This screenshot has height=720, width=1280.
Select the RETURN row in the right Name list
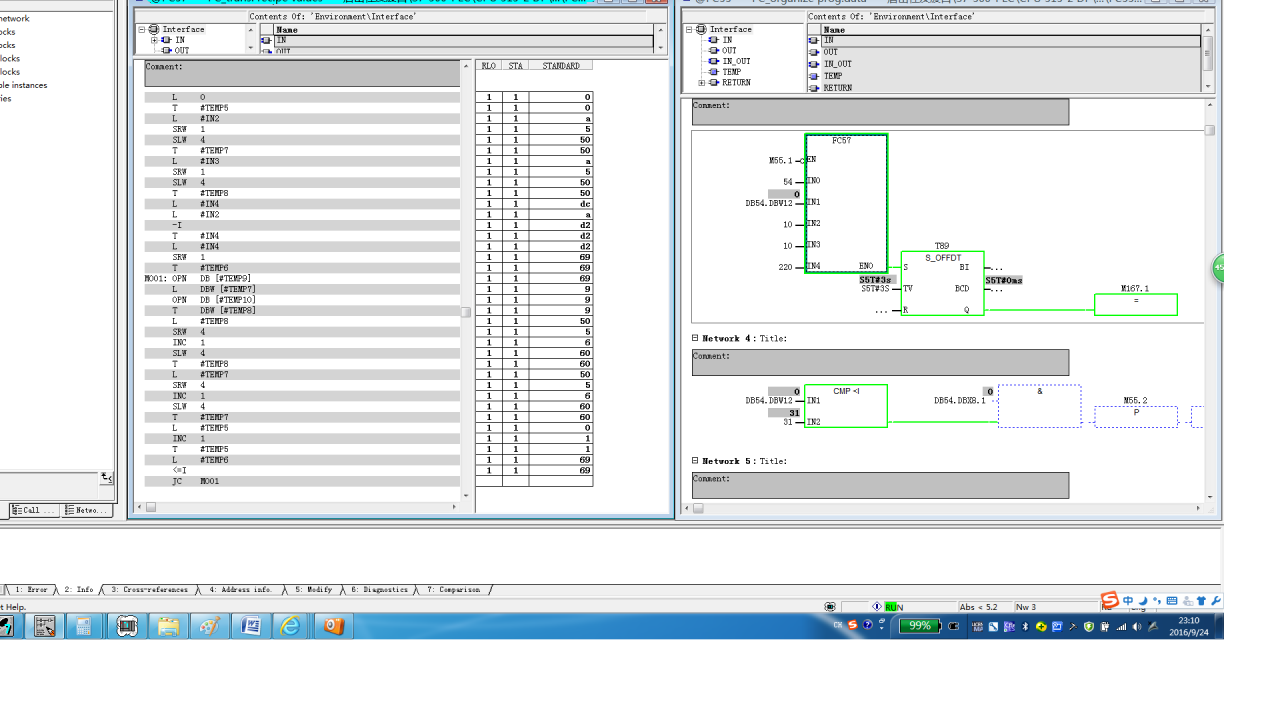coord(1004,88)
